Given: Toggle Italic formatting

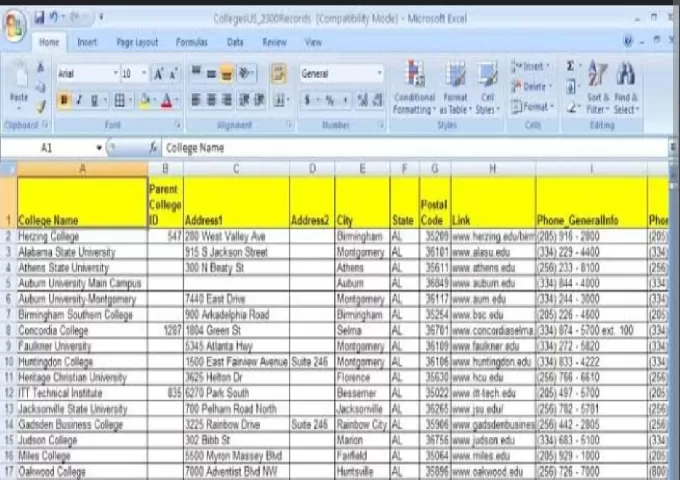Looking at the screenshot, I should [79, 100].
